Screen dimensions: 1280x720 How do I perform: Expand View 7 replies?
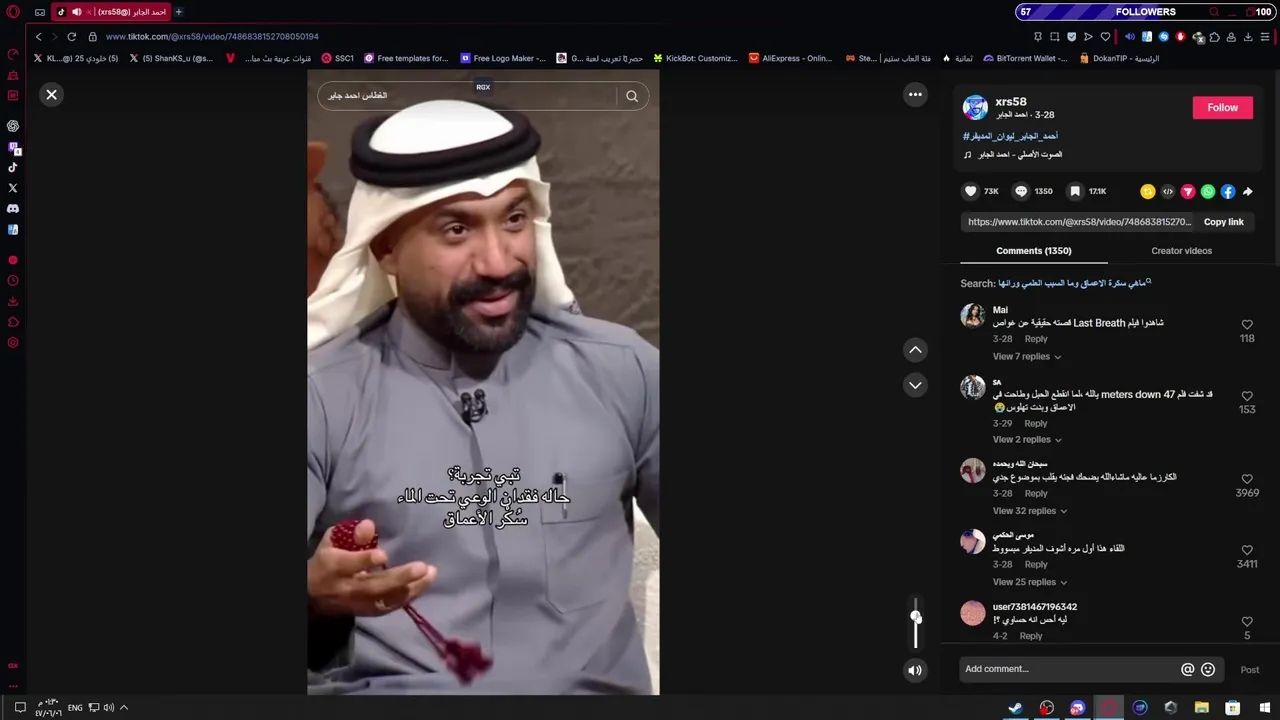[1027, 357]
